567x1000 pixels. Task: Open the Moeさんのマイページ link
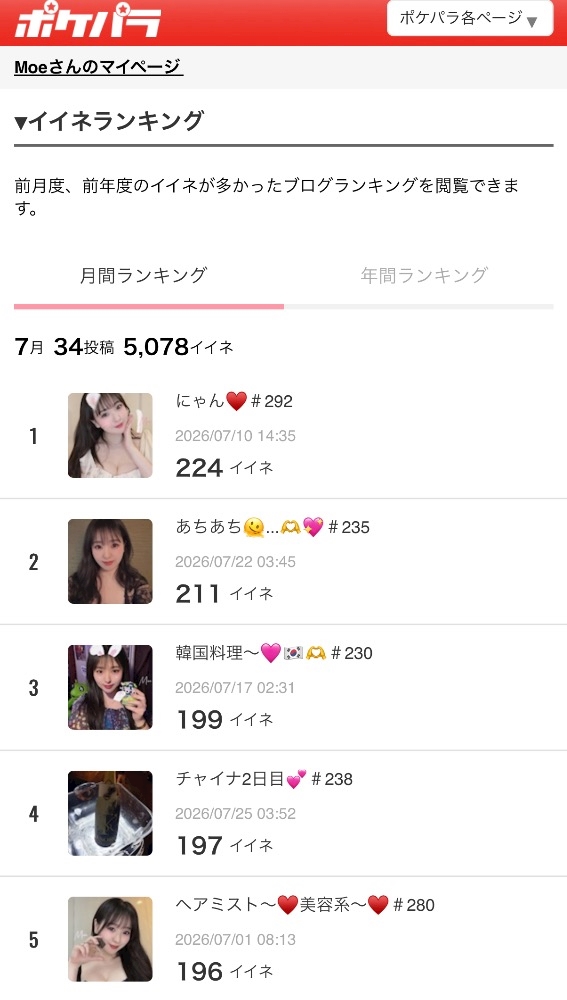click(x=98, y=66)
